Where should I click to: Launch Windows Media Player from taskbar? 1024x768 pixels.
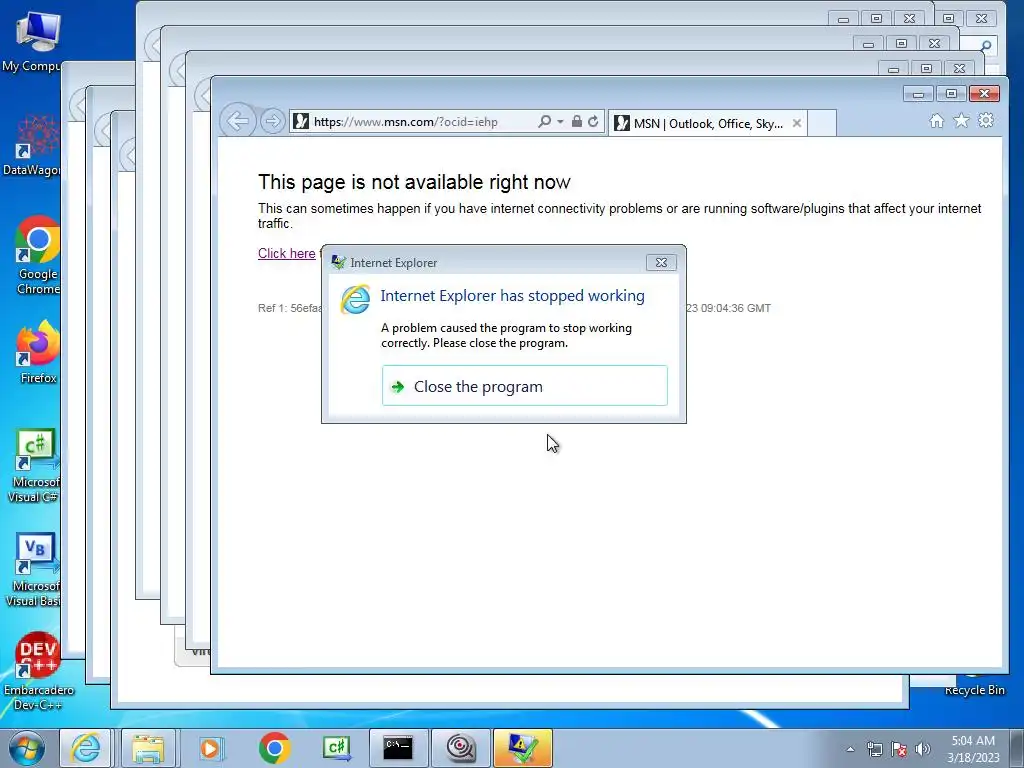coord(211,748)
